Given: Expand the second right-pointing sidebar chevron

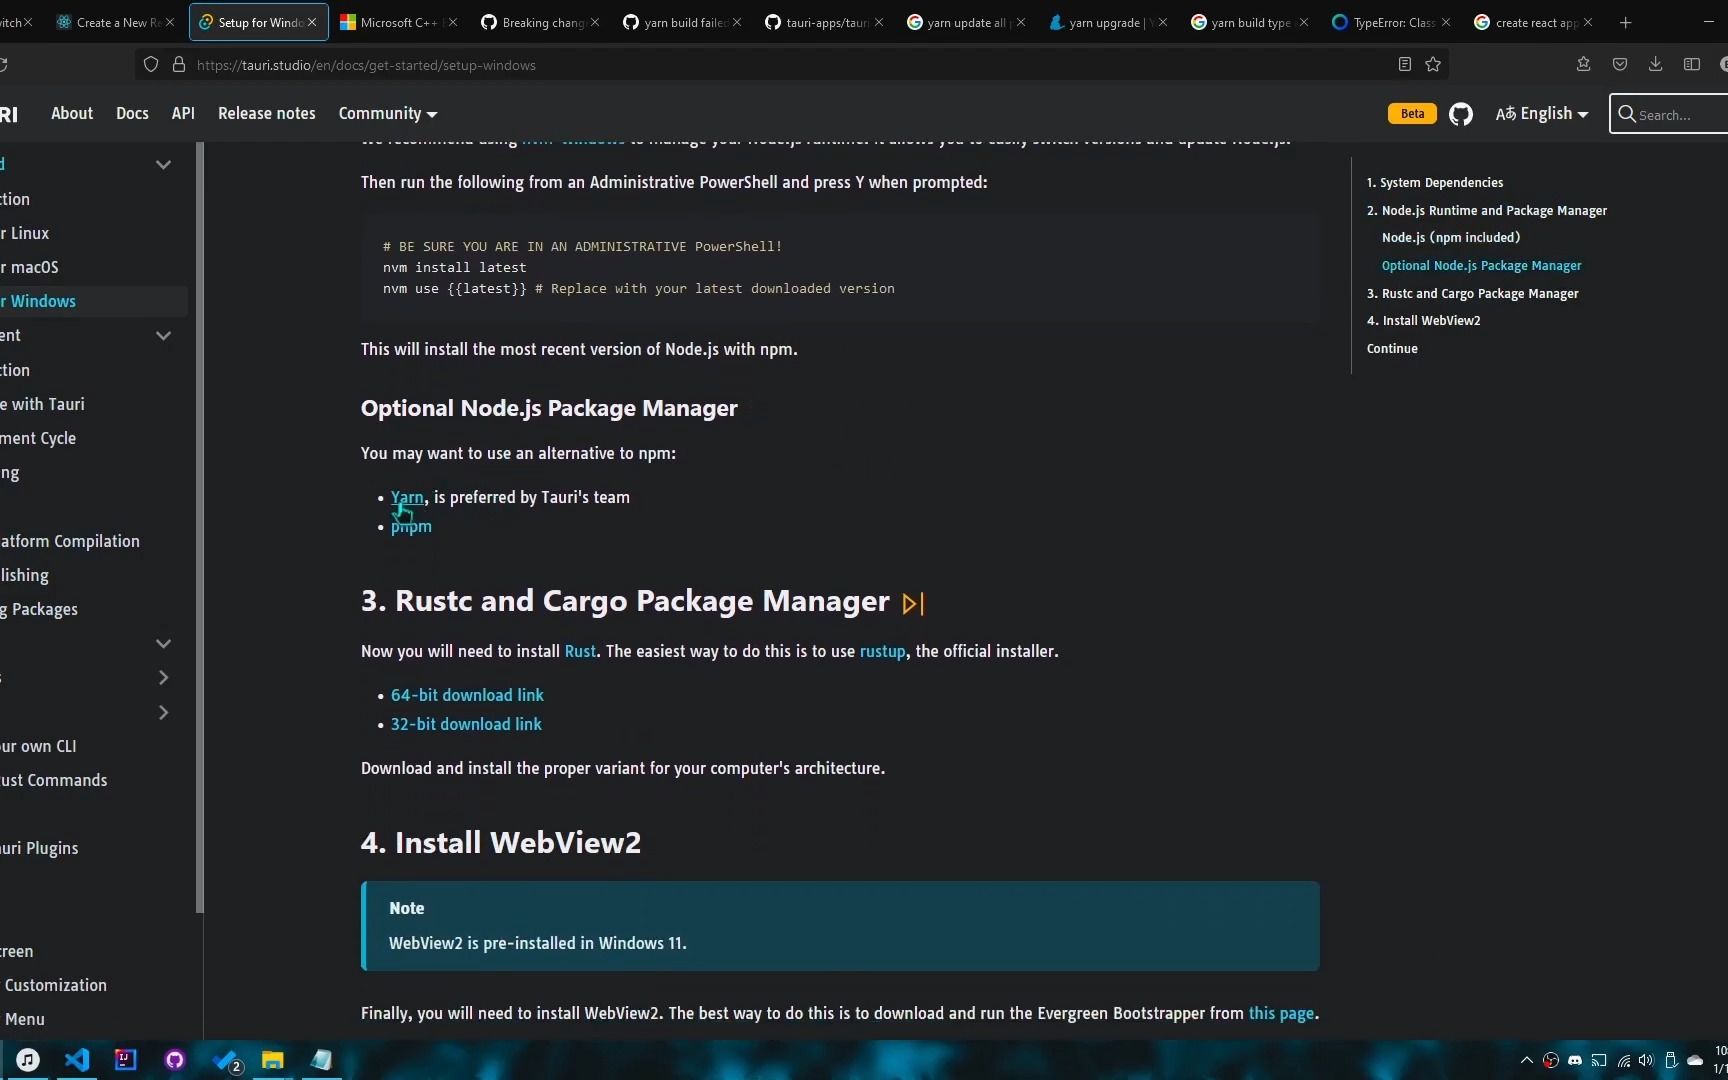Looking at the screenshot, I should pyautogui.click(x=163, y=713).
